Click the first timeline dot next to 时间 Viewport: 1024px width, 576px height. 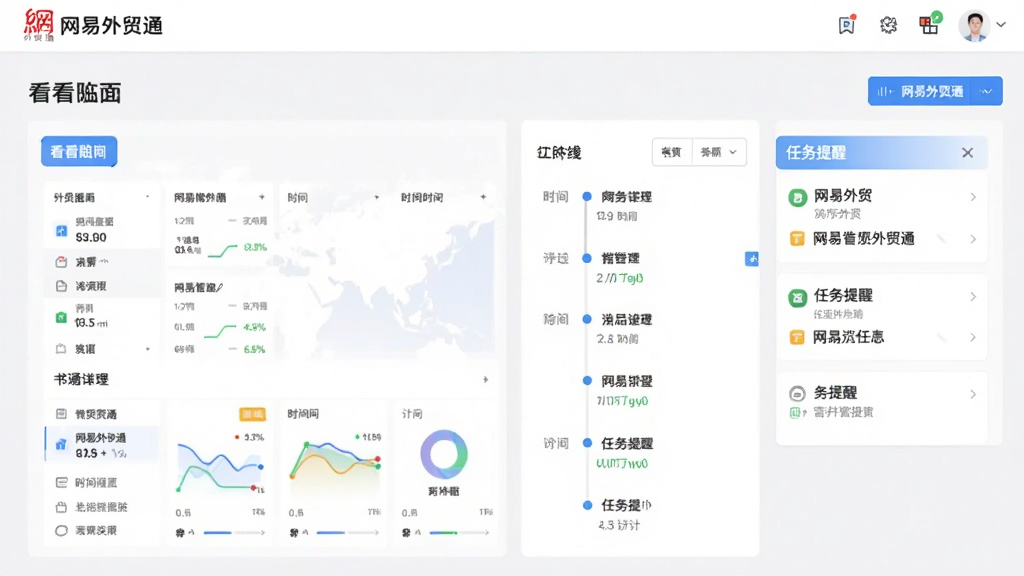pos(587,196)
